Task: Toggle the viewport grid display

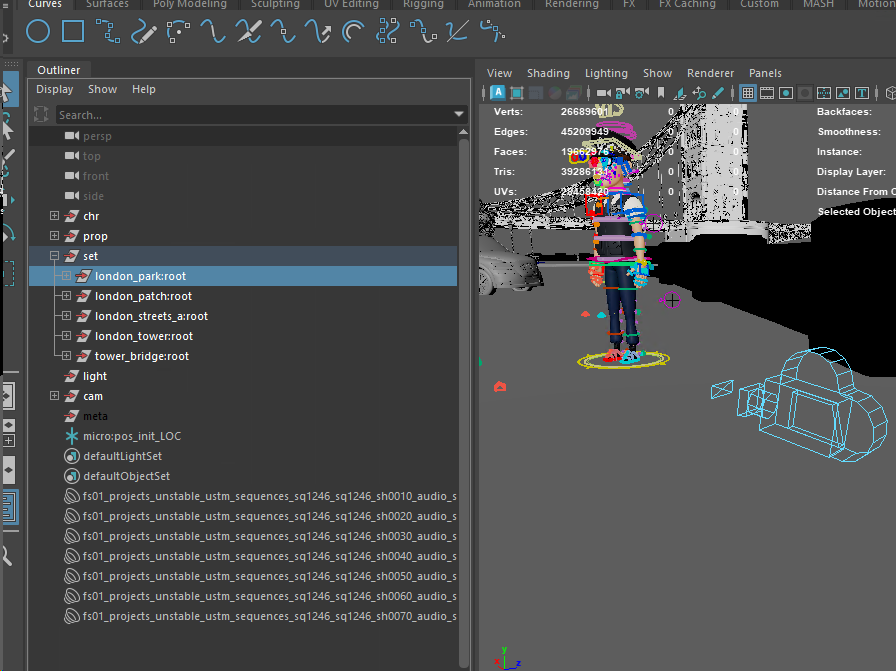Action: 747,93
